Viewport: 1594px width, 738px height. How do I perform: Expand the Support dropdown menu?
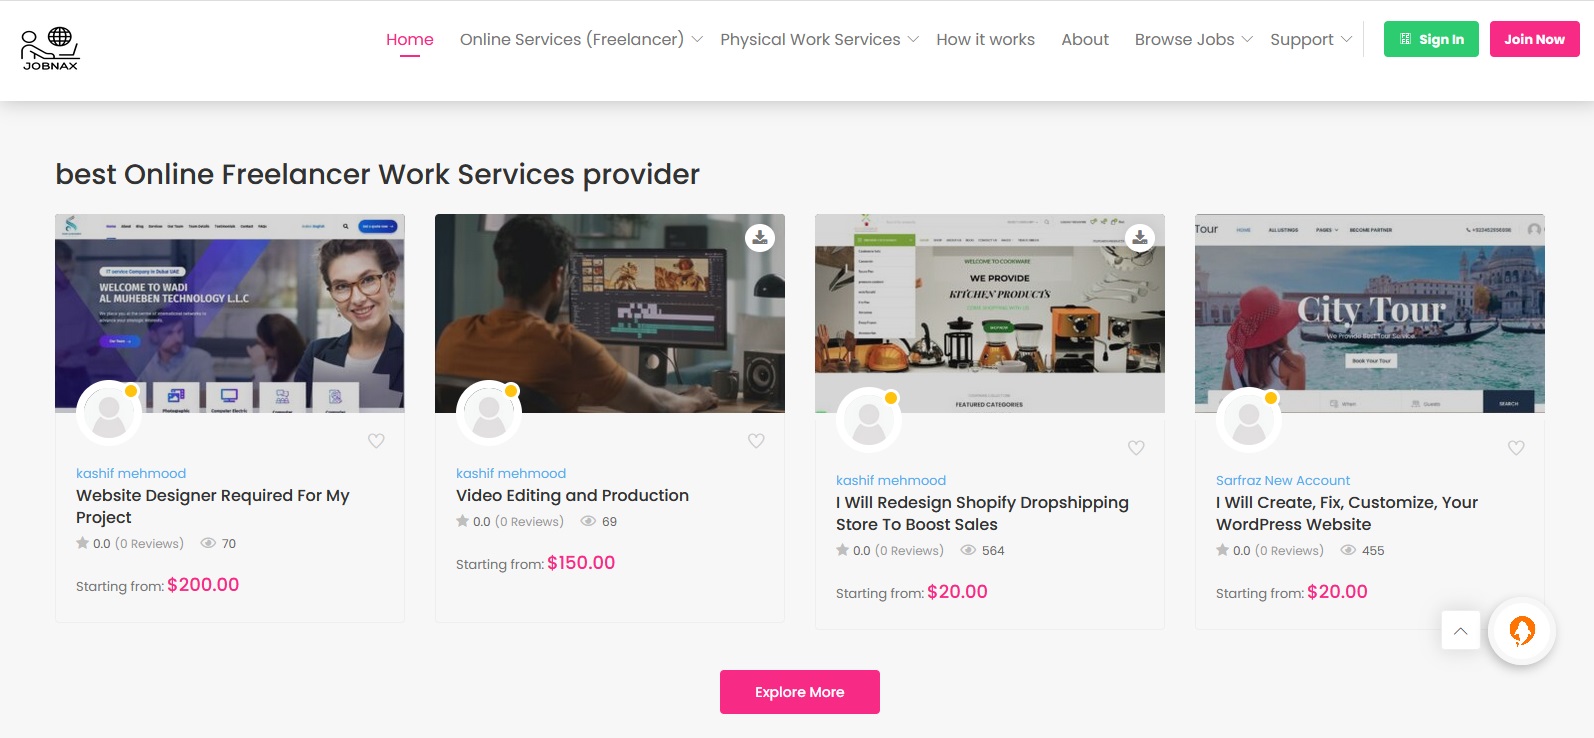1311,39
